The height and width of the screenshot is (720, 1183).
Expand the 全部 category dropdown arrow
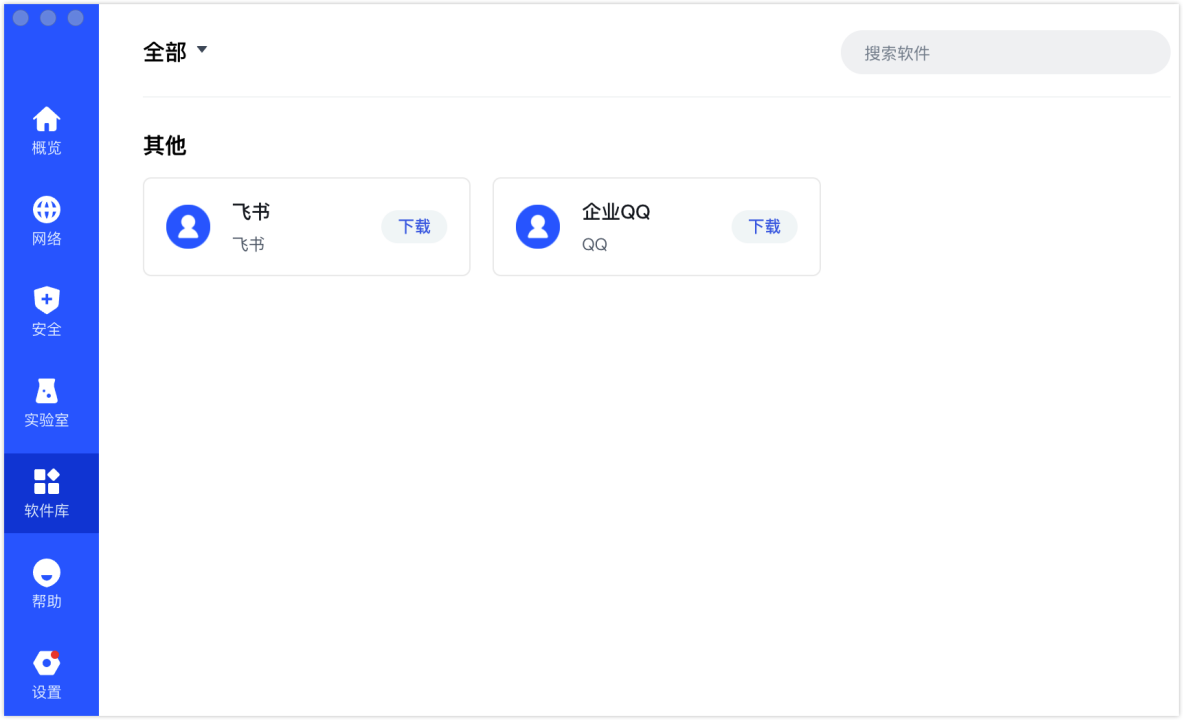click(202, 49)
